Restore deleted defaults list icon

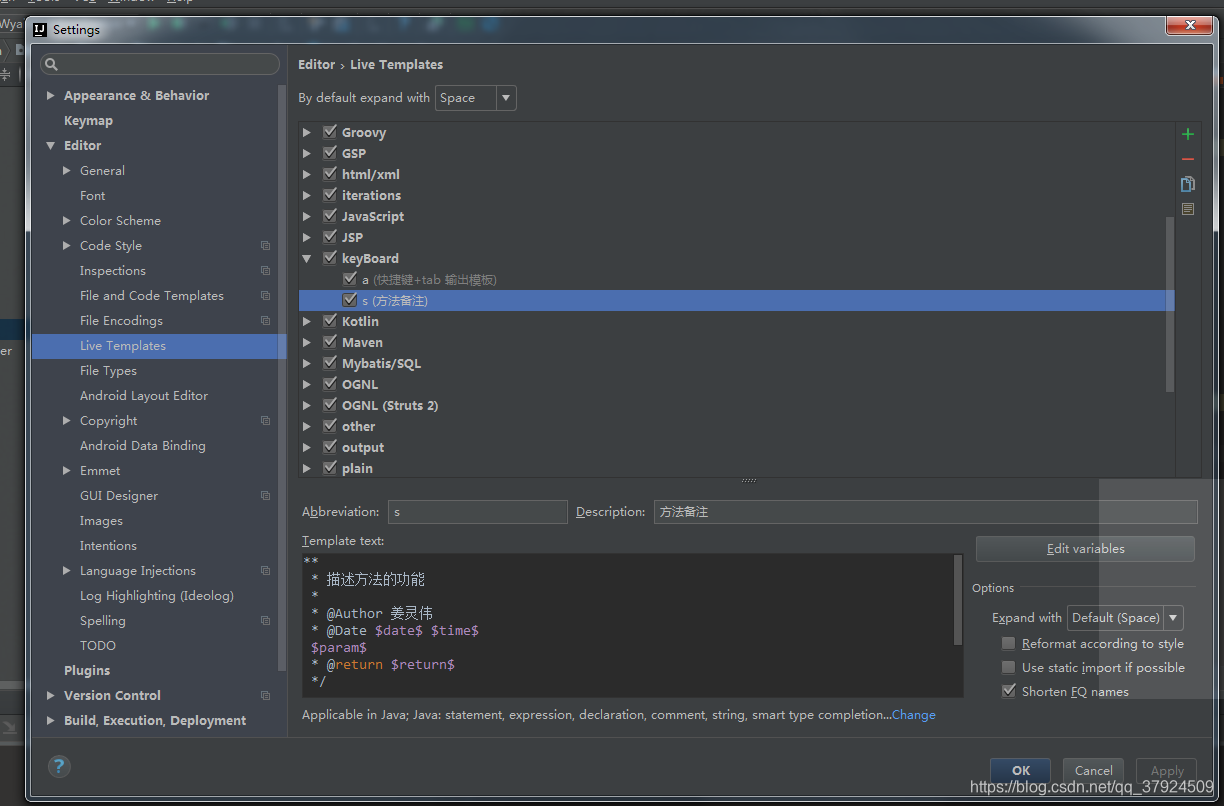tap(1188, 209)
